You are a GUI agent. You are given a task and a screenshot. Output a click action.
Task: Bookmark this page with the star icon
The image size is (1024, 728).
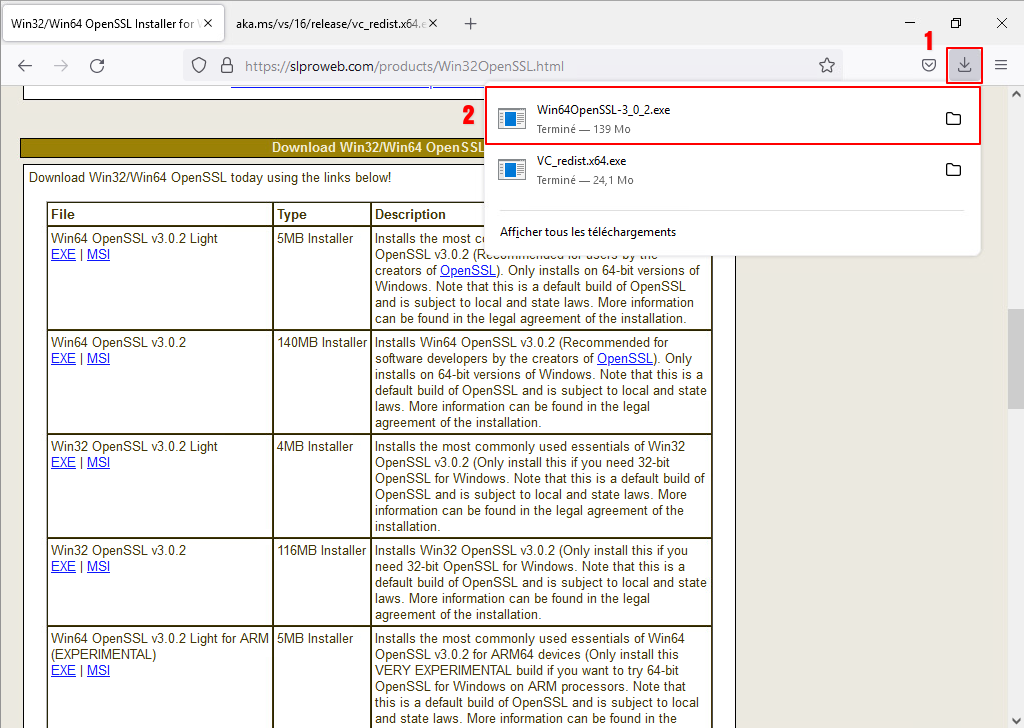coord(827,65)
